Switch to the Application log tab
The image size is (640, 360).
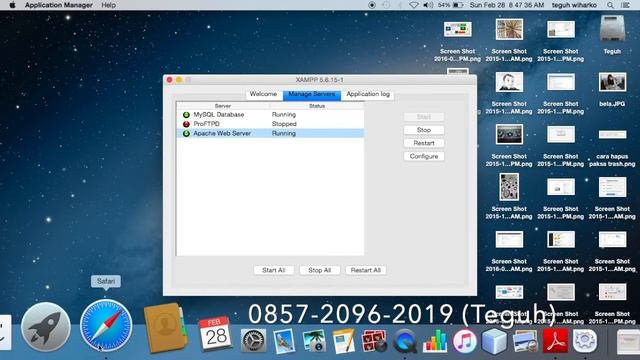click(x=368, y=94)
